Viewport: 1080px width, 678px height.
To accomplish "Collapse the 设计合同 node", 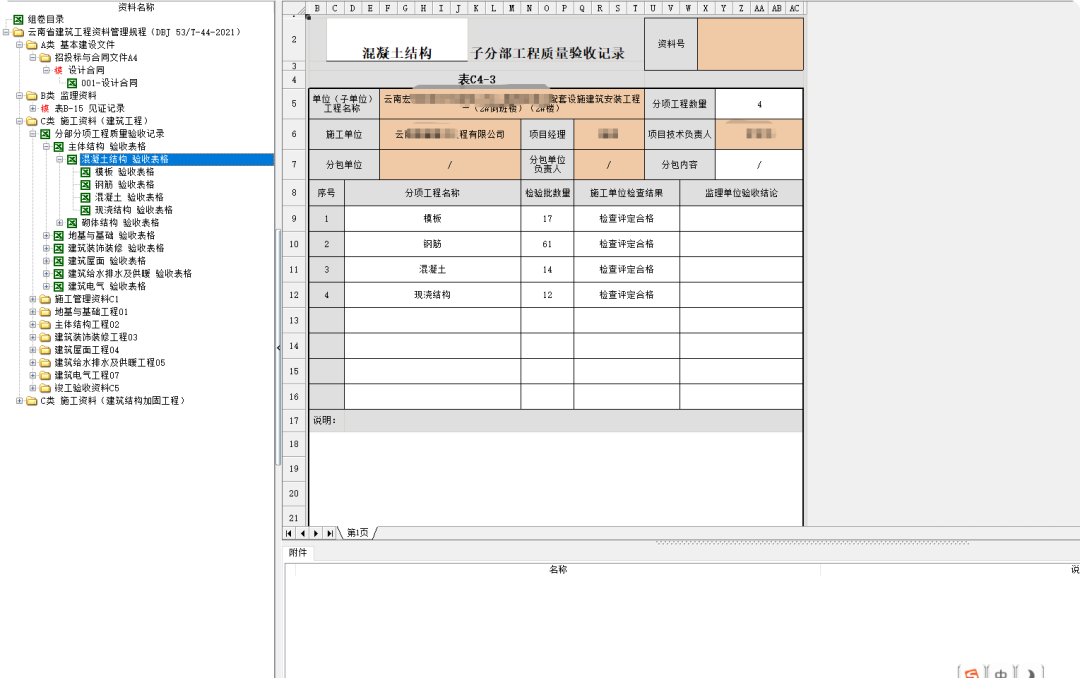I will coord(46,70).
